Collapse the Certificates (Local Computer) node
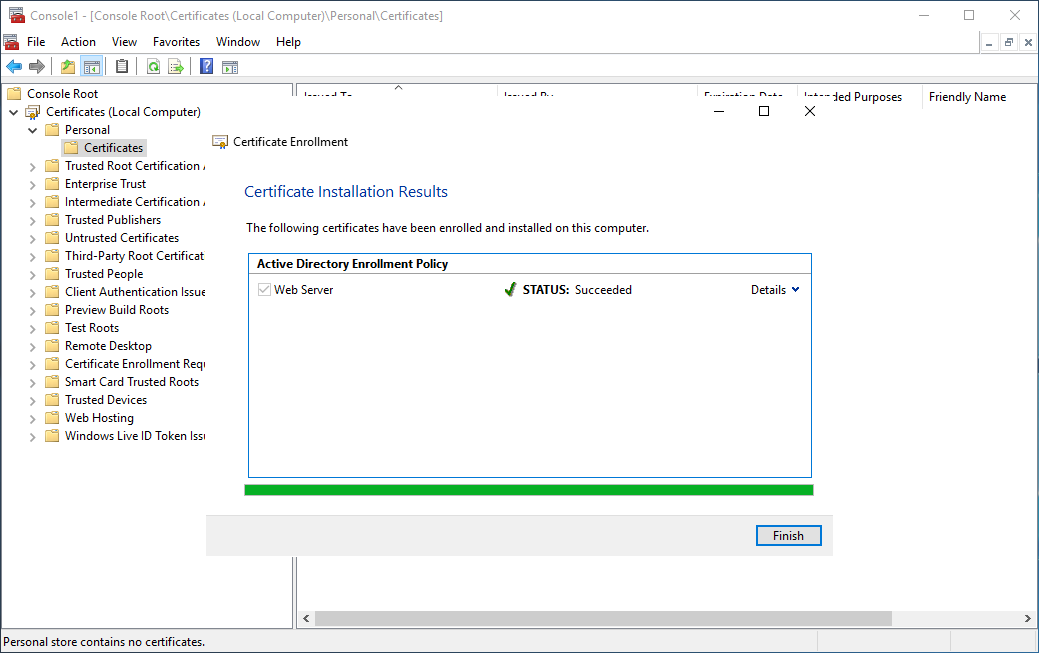Screen dimensions: 1039x653 click(13, 112)
